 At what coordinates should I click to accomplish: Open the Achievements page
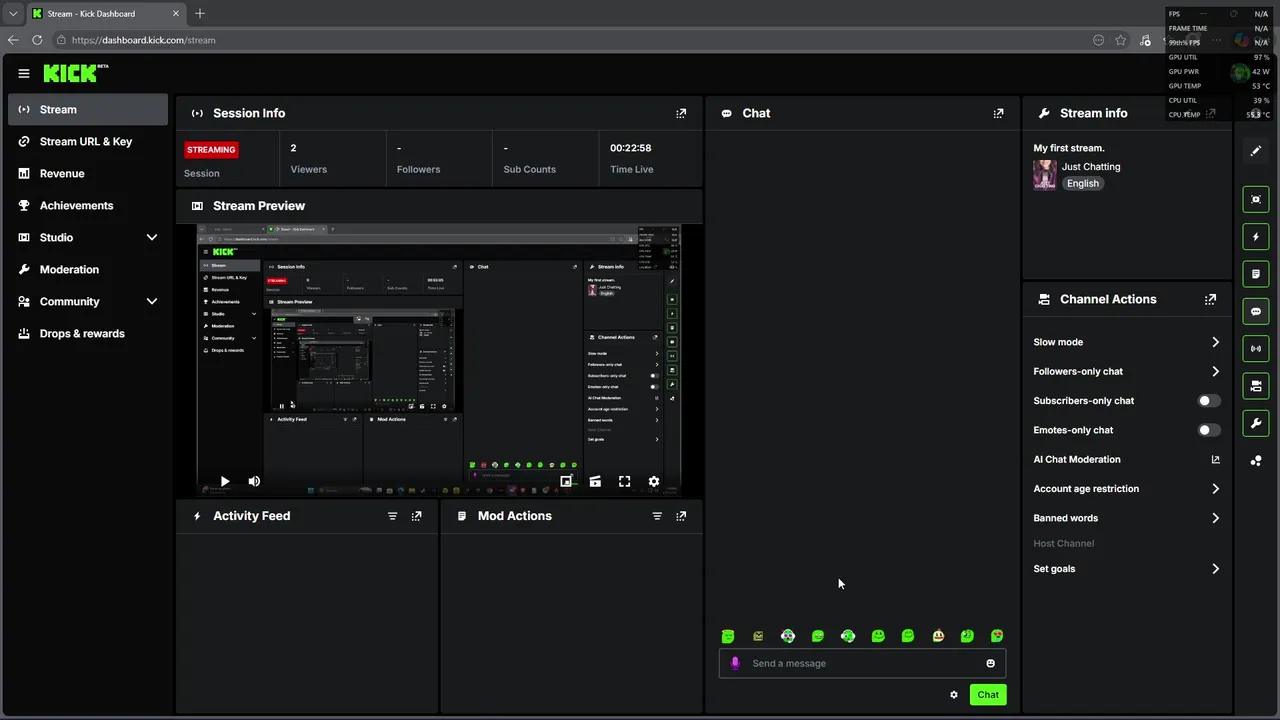click(x=88, y=206)
